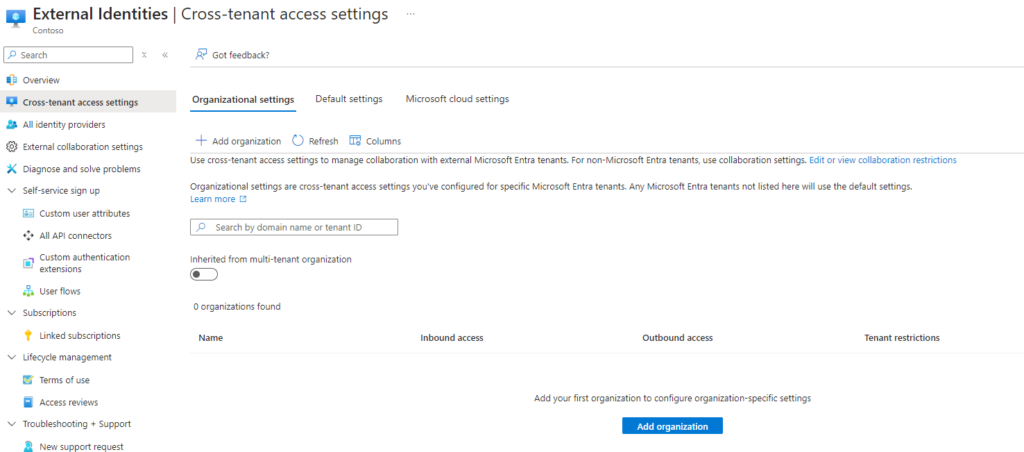Screen dimensions: 1024x452
Task: Click the Overview icon in sidebar
Action: point(12,80)
